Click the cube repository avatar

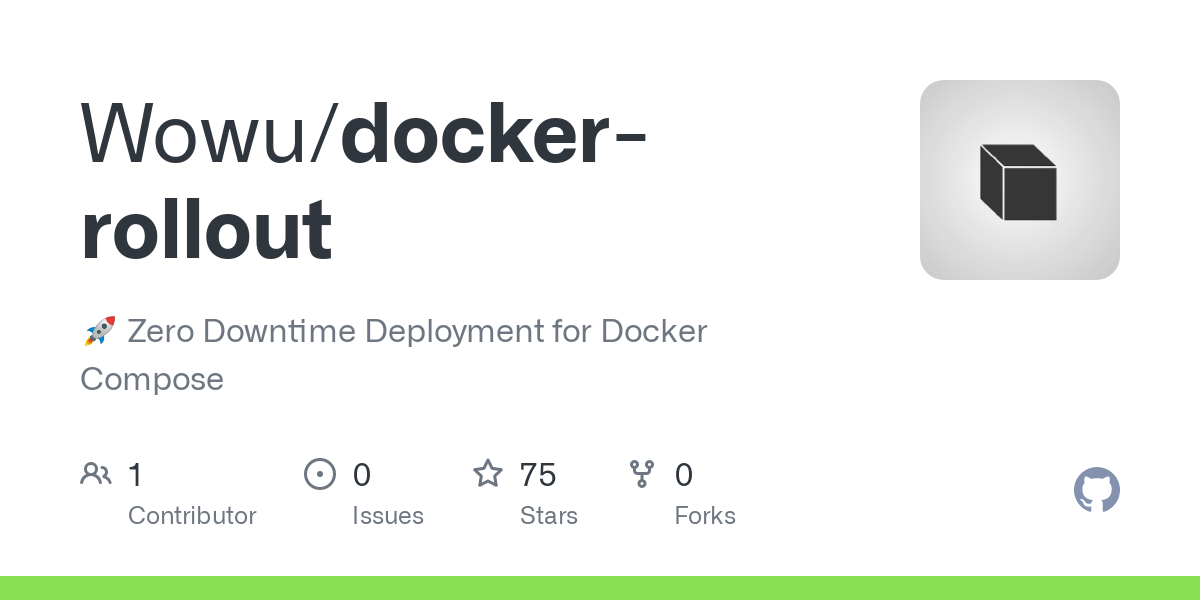[x=1019, y=180]
